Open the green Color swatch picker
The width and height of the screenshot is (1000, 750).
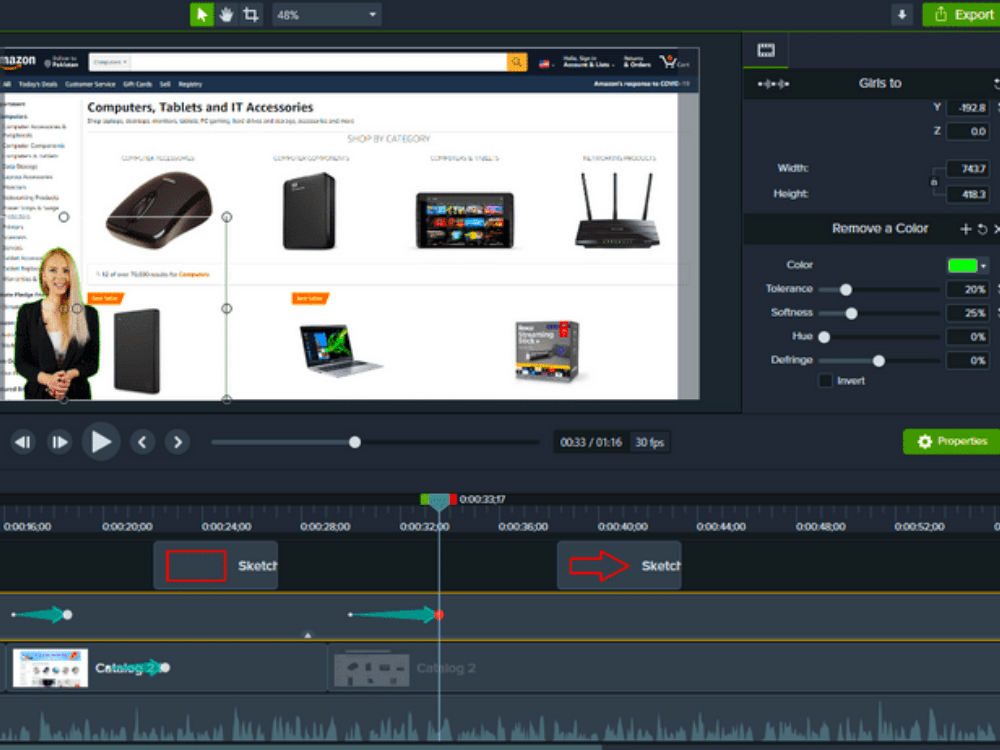click(x=962, y=265)
